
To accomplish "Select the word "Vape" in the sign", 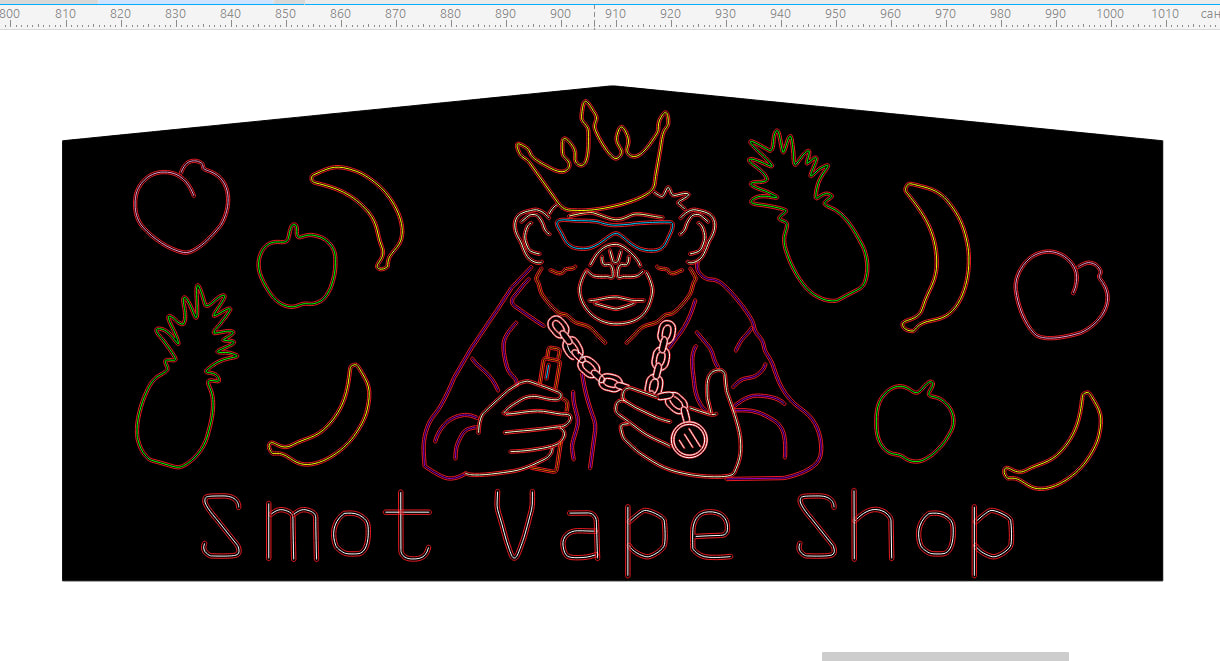I will [613, 531].
